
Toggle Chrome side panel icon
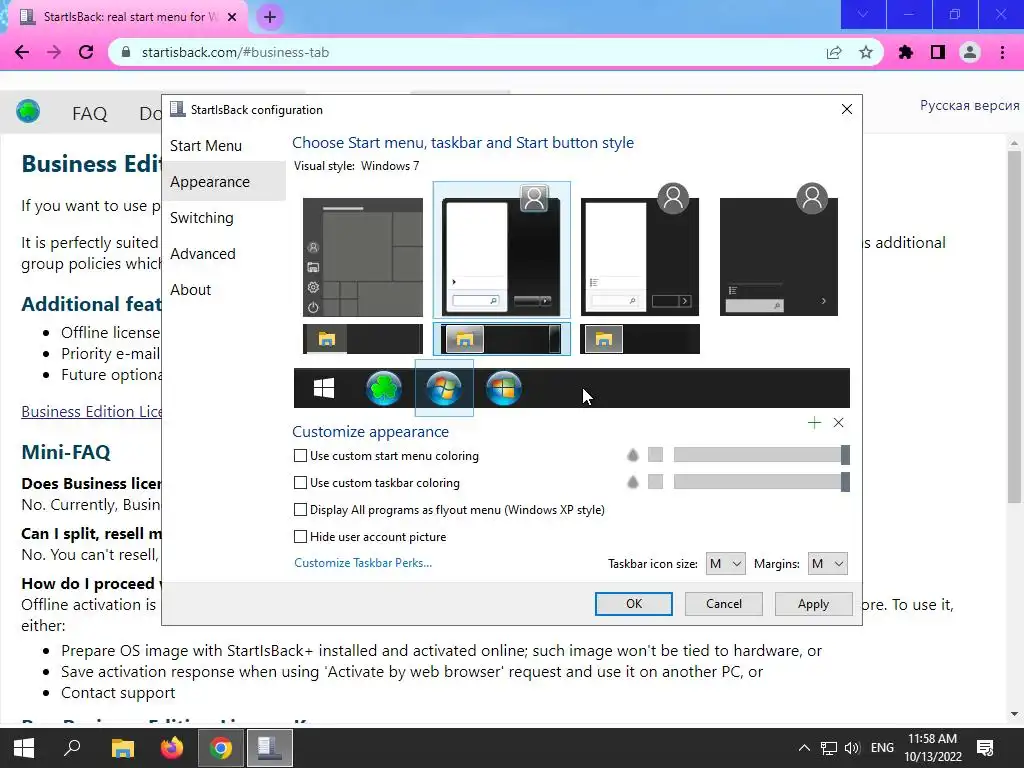(938, 52)
